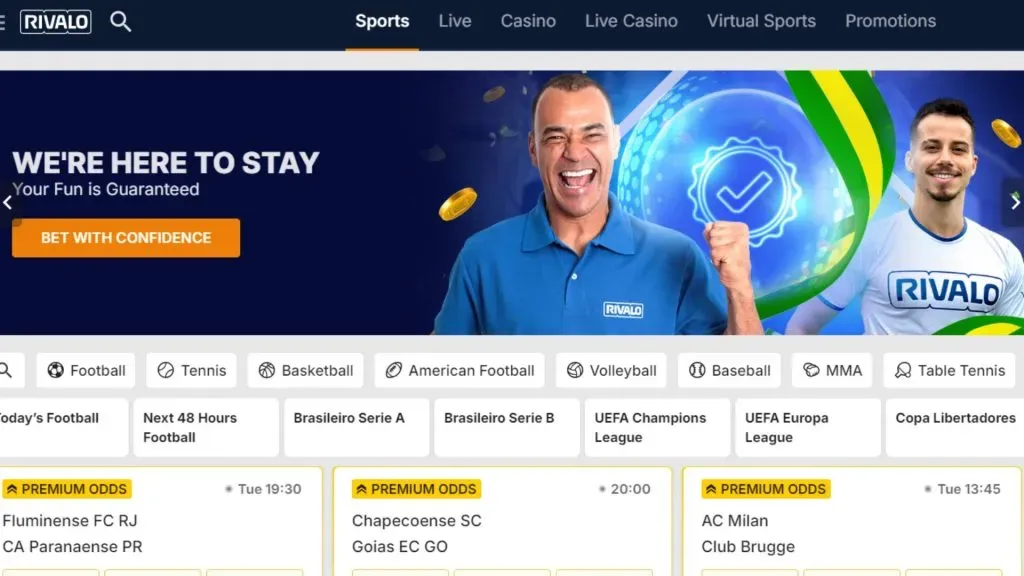Choose the Baseball sport chip
The height and width of the screenshot is (576, 1024).
(x=729, y=370)
